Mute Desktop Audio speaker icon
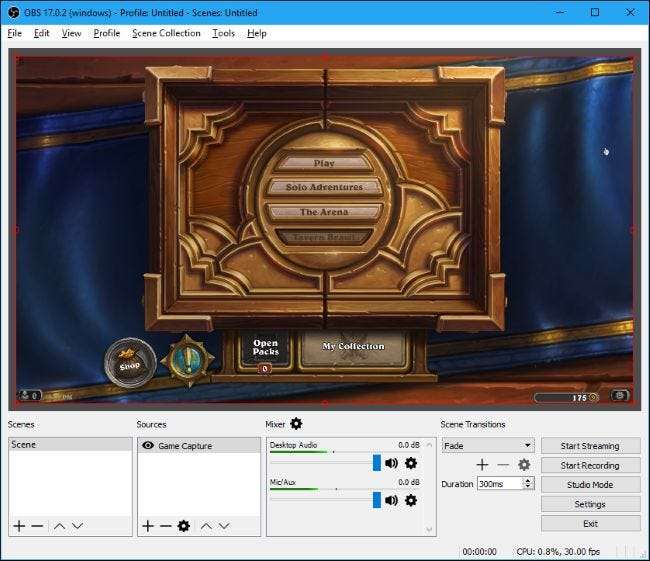Viewport: 650px width, 561px height. (392, 463)
